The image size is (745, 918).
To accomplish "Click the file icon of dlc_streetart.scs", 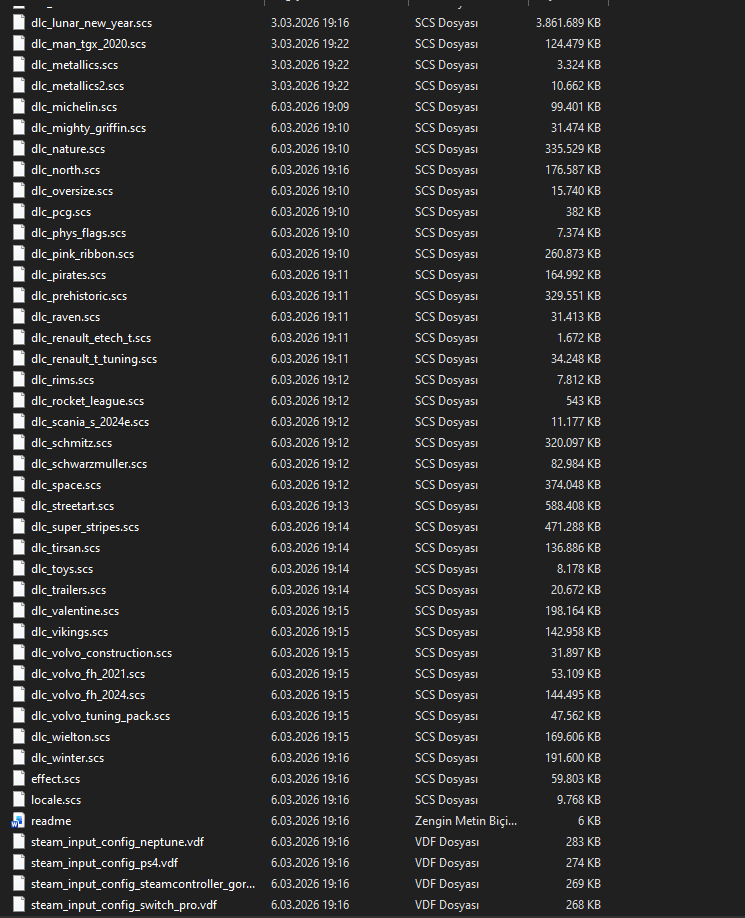I will 19,506.
